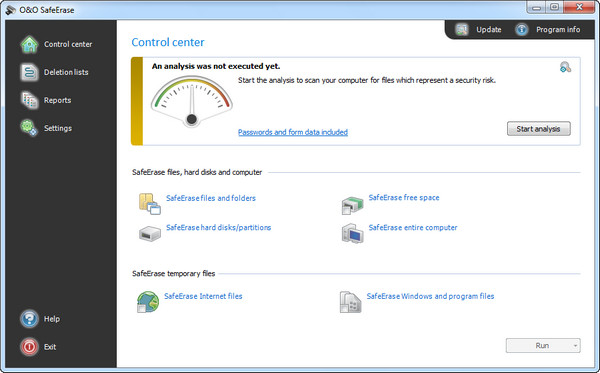Click the Help question mark icon
600x373 pixels.
[29, 319]
